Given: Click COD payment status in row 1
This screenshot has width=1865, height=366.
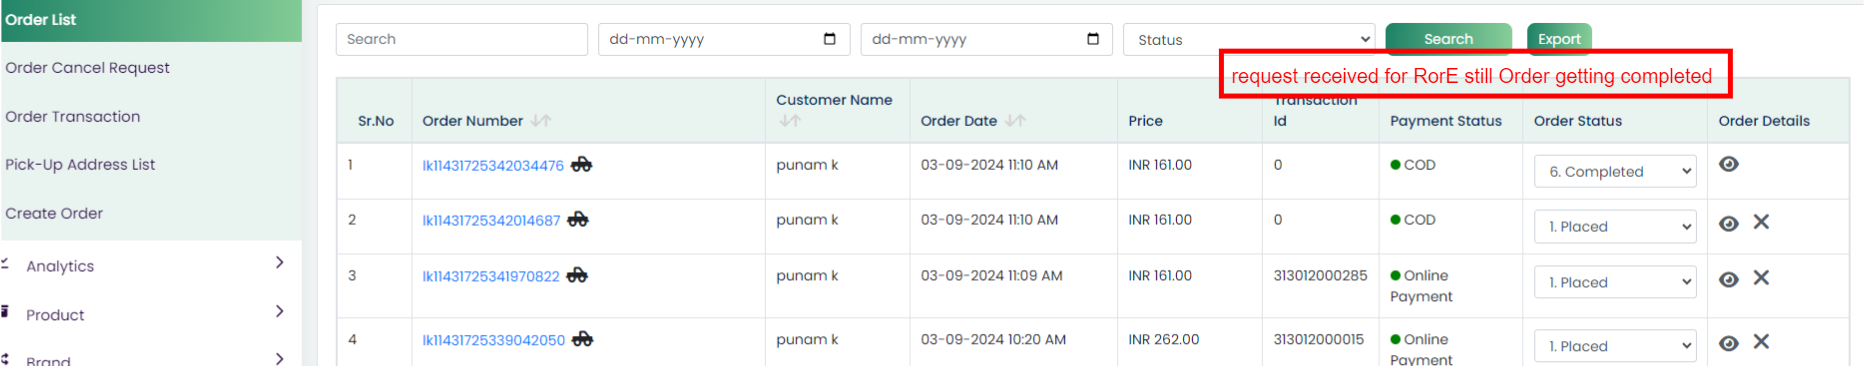Looking at the screenshot, I should pos(1413,165).
